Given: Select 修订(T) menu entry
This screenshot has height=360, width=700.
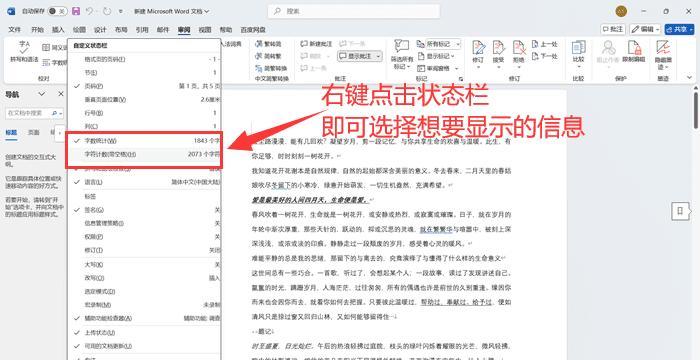Looking at the screenshot, I should (x=144, y=251).
